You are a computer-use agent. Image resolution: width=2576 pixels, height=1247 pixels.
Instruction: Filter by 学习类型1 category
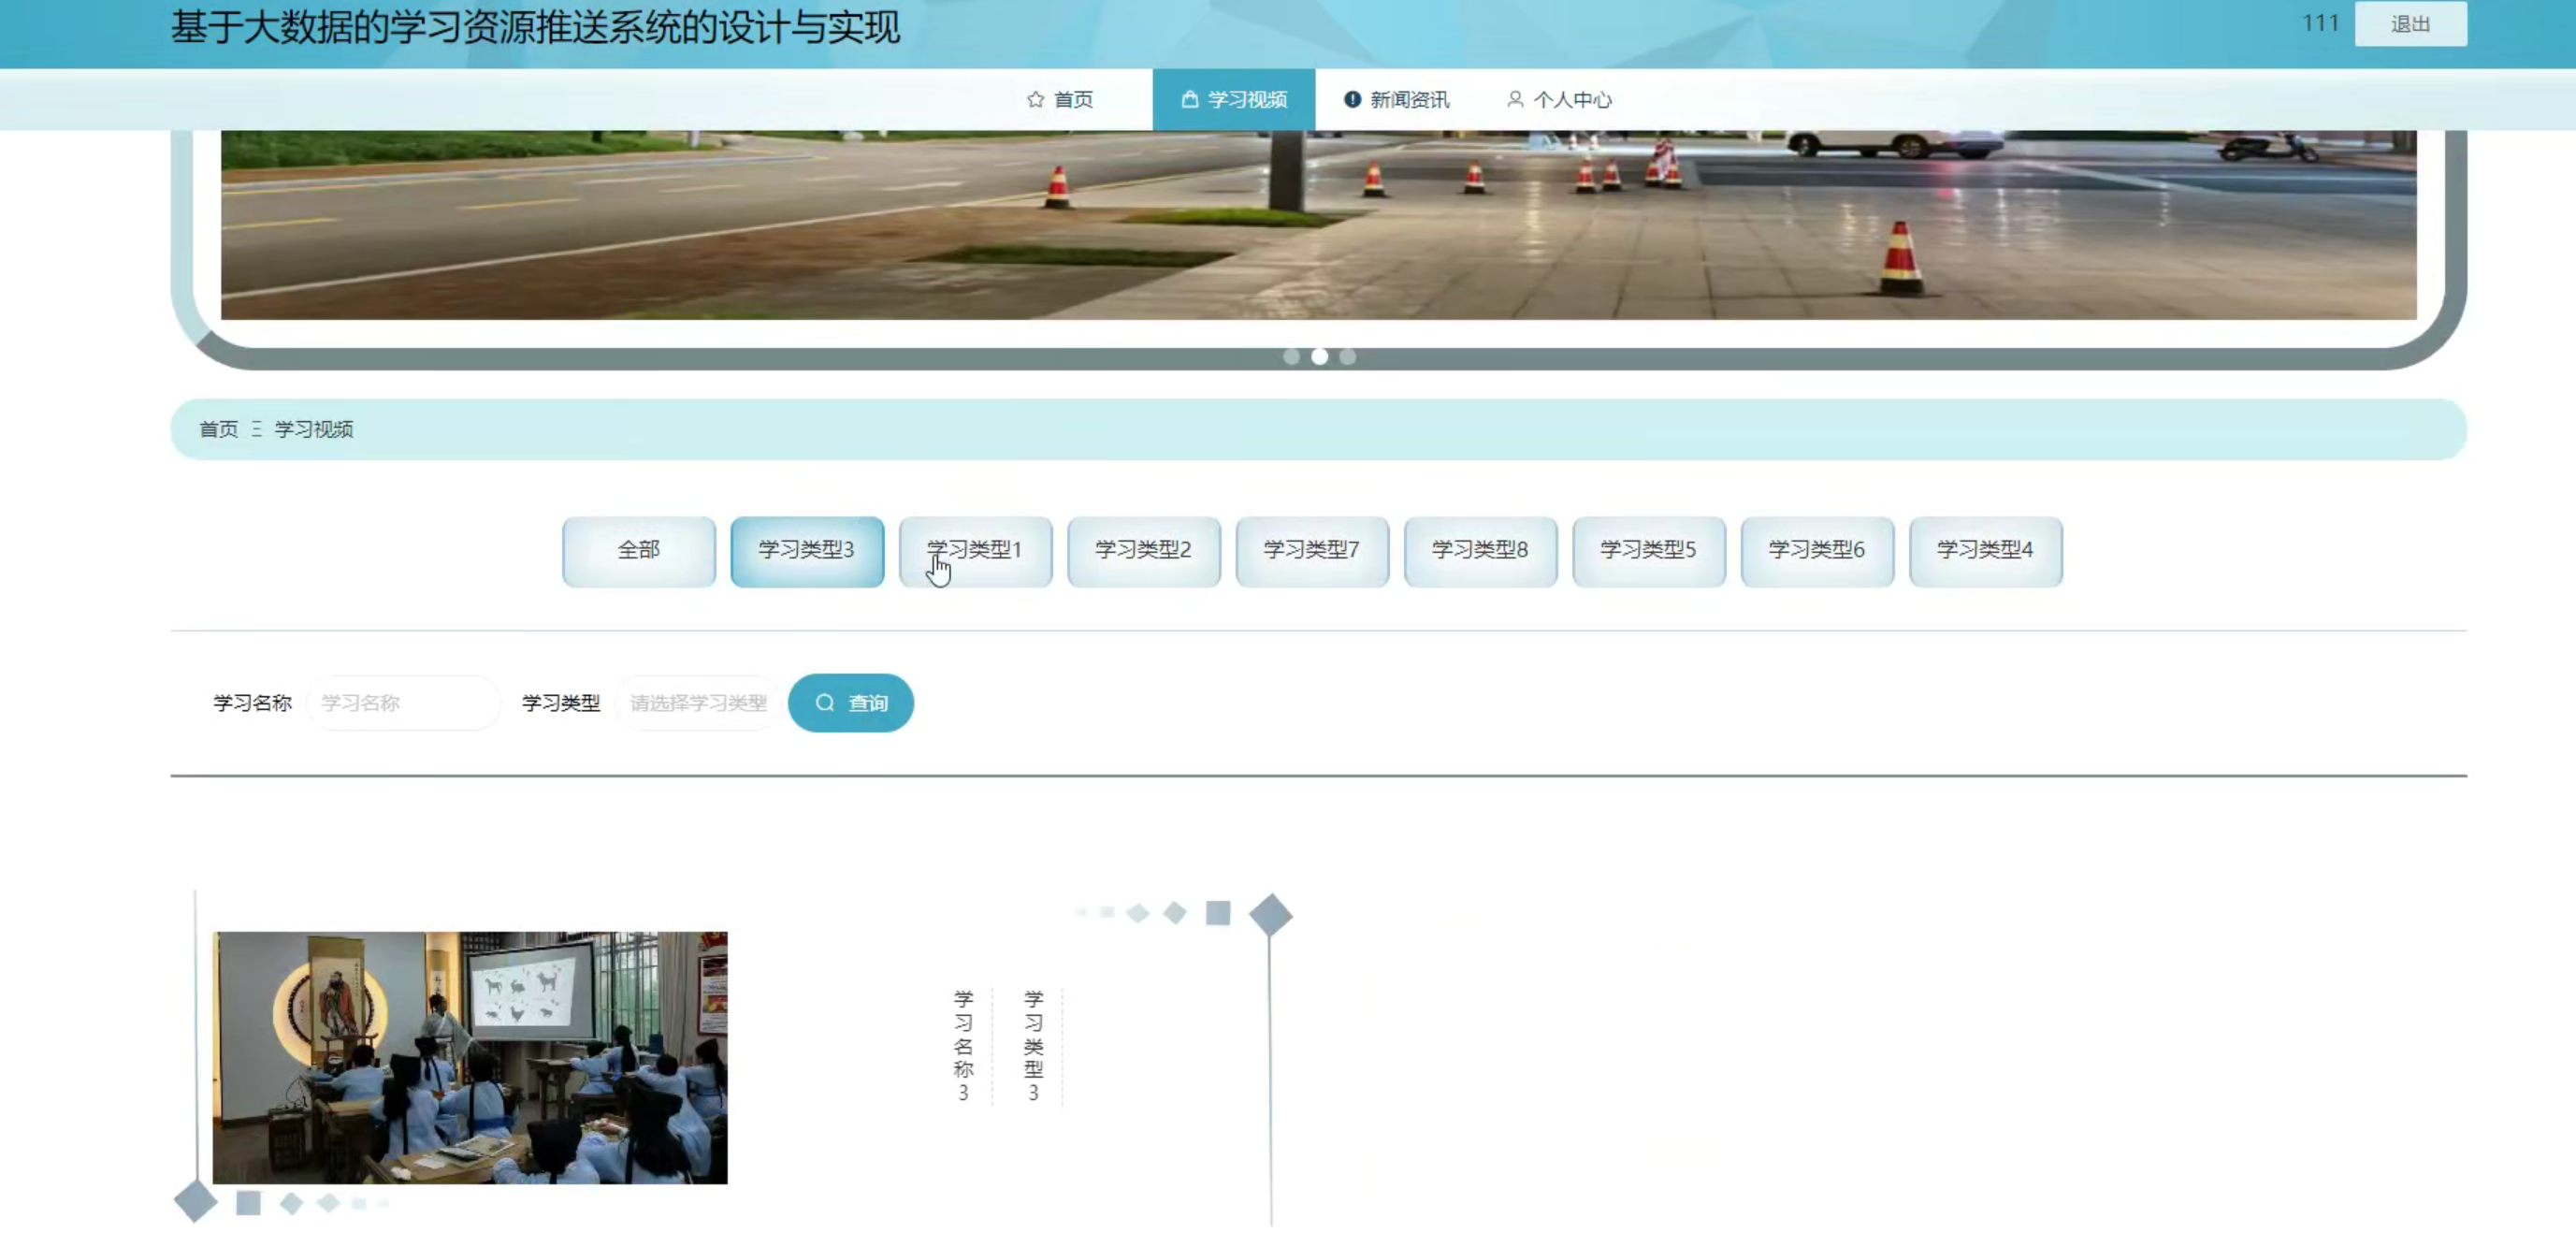point(975,551)
